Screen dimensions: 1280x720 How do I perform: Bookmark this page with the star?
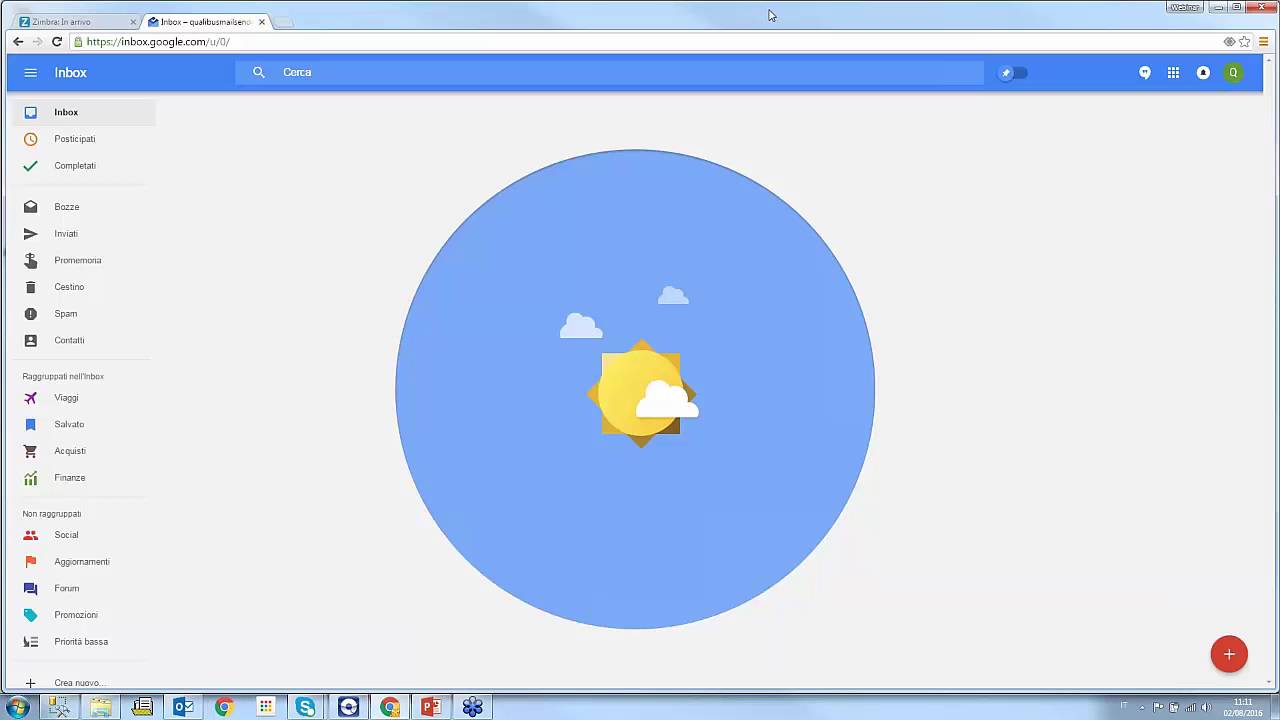pyautogui.click(x=1245, y=42)
